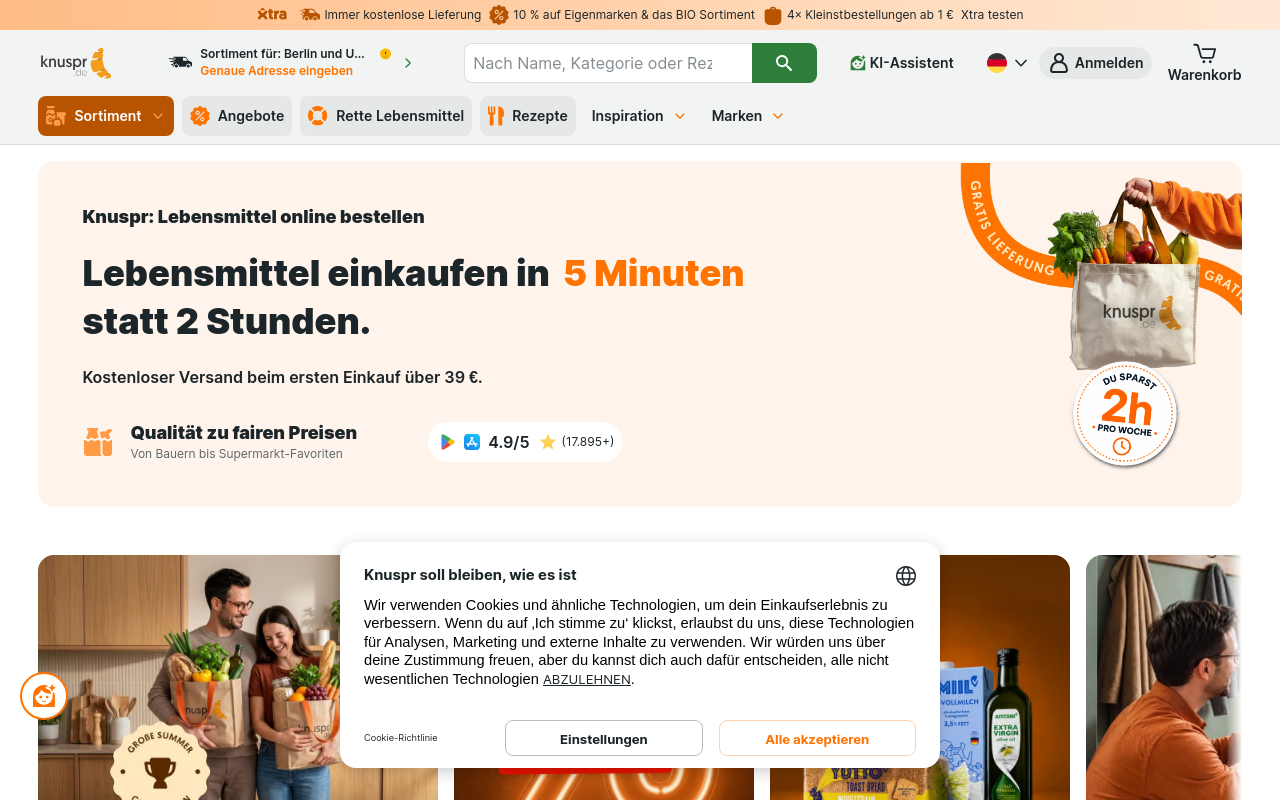The image size is (1280, 800).
Task: Click the delivery truck icon beside 'Sortiment für'
Action: (x=181, y=62)
